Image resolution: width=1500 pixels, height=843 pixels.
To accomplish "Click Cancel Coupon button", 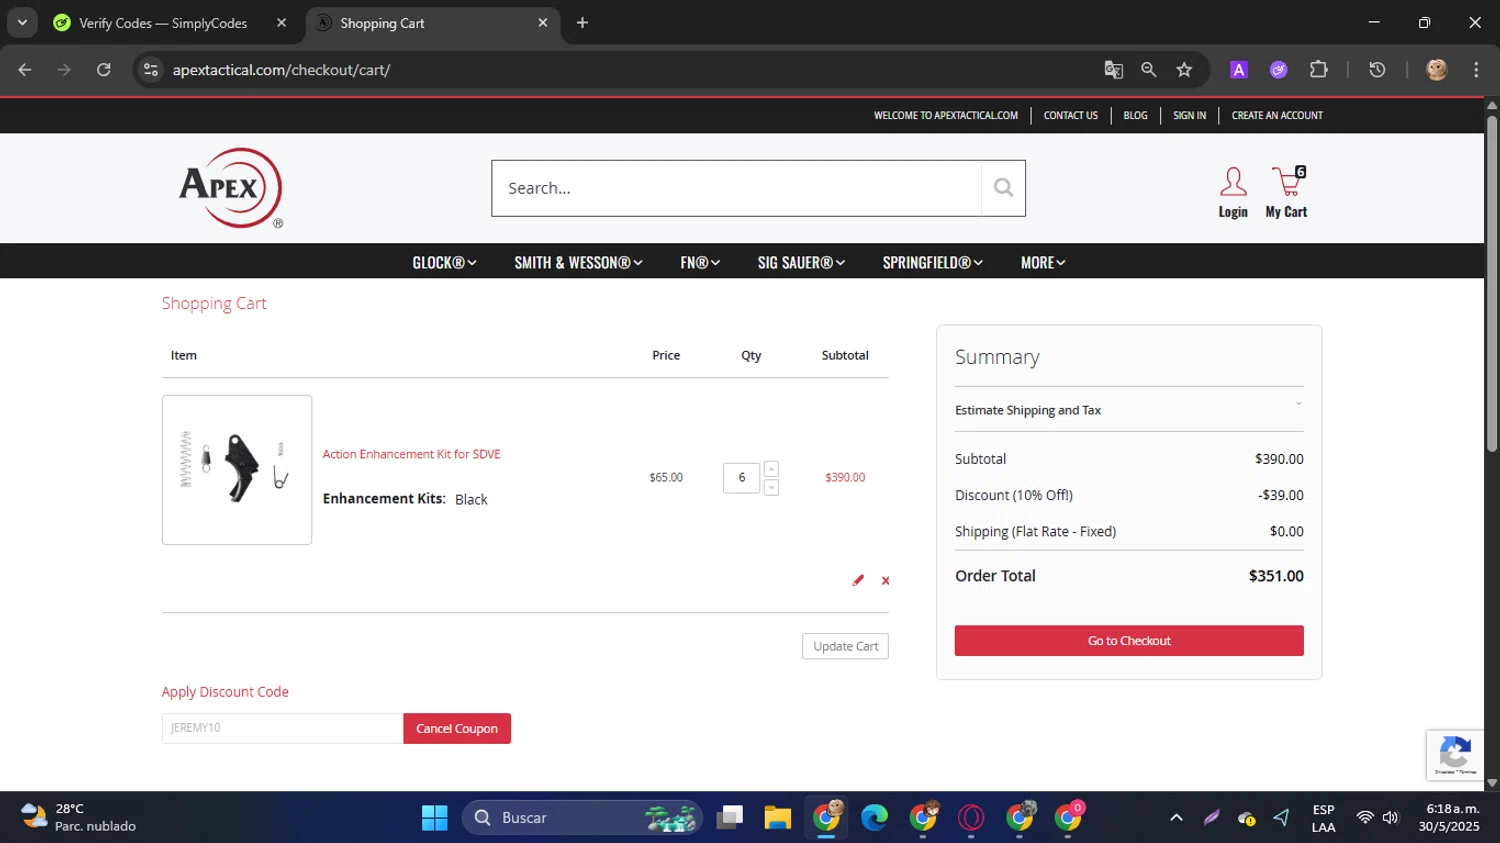I will click(x=457, y=728).
